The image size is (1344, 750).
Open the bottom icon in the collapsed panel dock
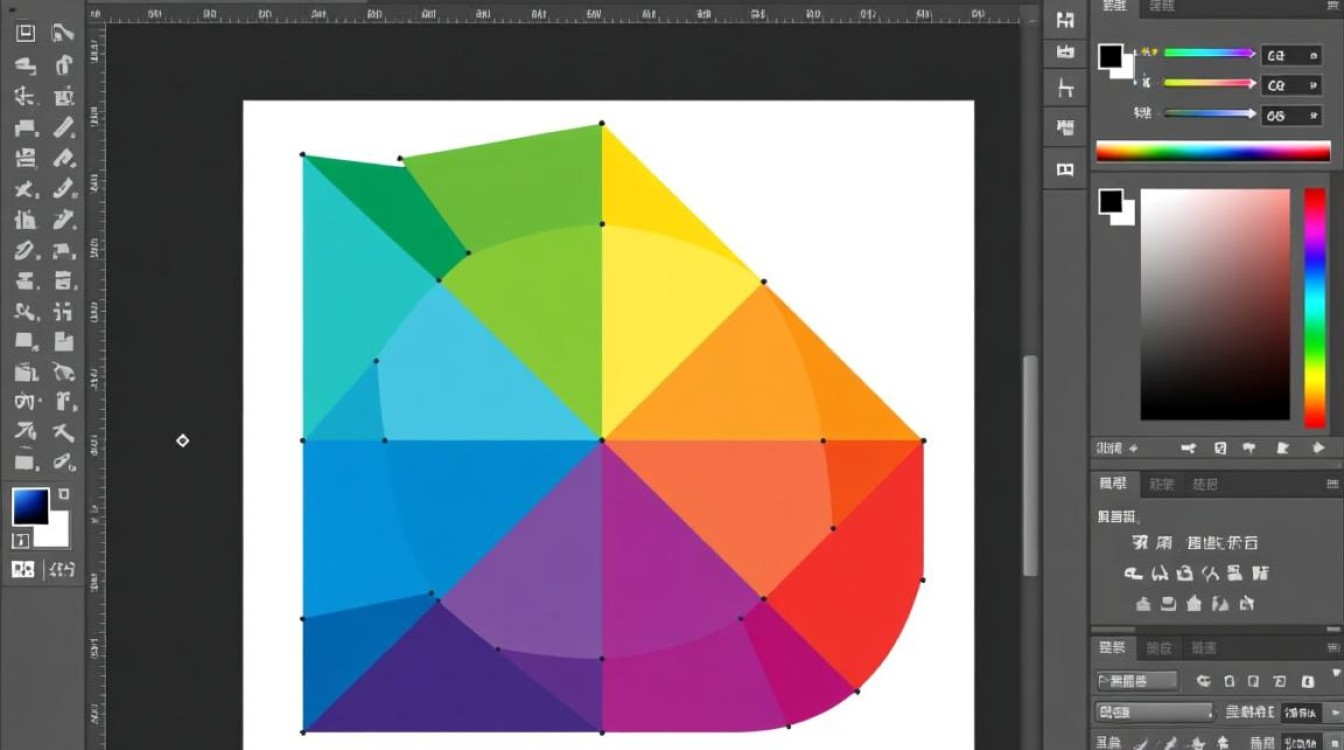(1065, 169)
